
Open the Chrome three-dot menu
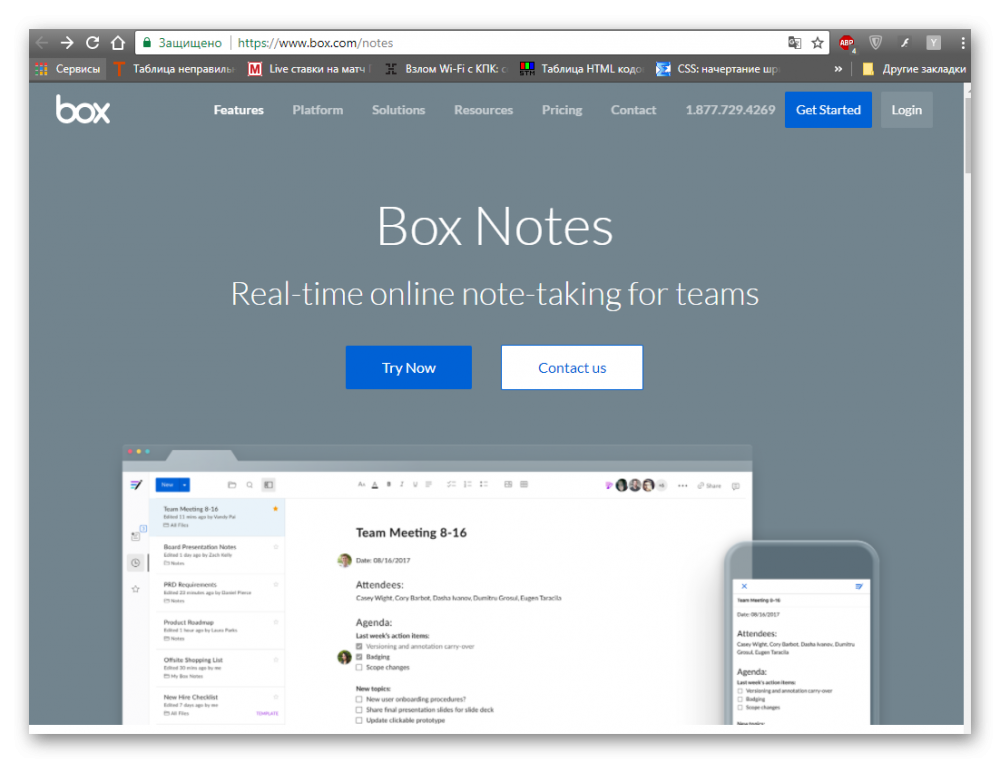click(962, 43)
